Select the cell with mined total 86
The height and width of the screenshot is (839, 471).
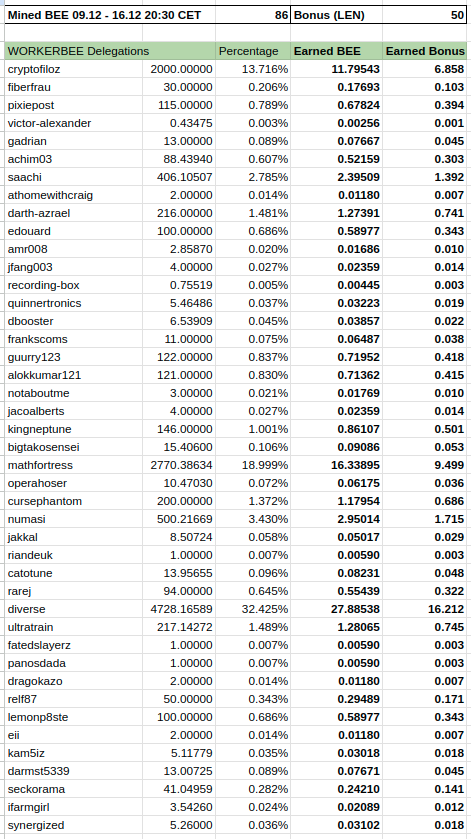coord(253,15)
